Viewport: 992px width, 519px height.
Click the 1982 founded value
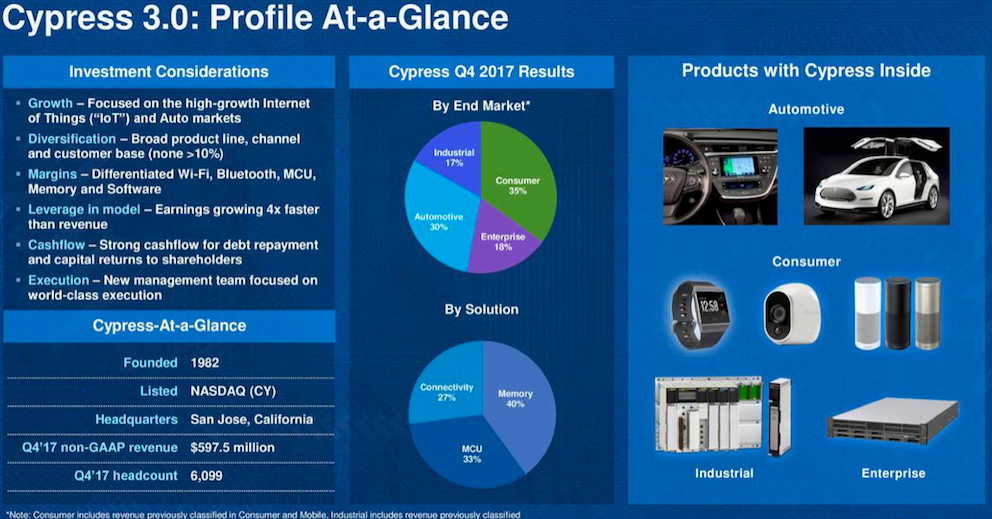click(x=205, y=363)
